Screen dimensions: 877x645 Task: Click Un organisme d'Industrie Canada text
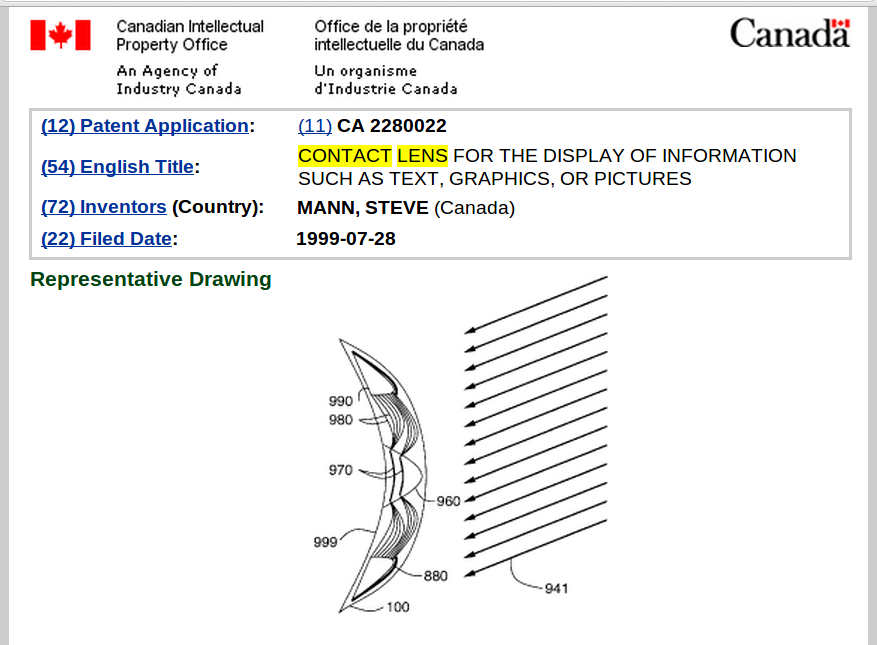pos(386,79)
